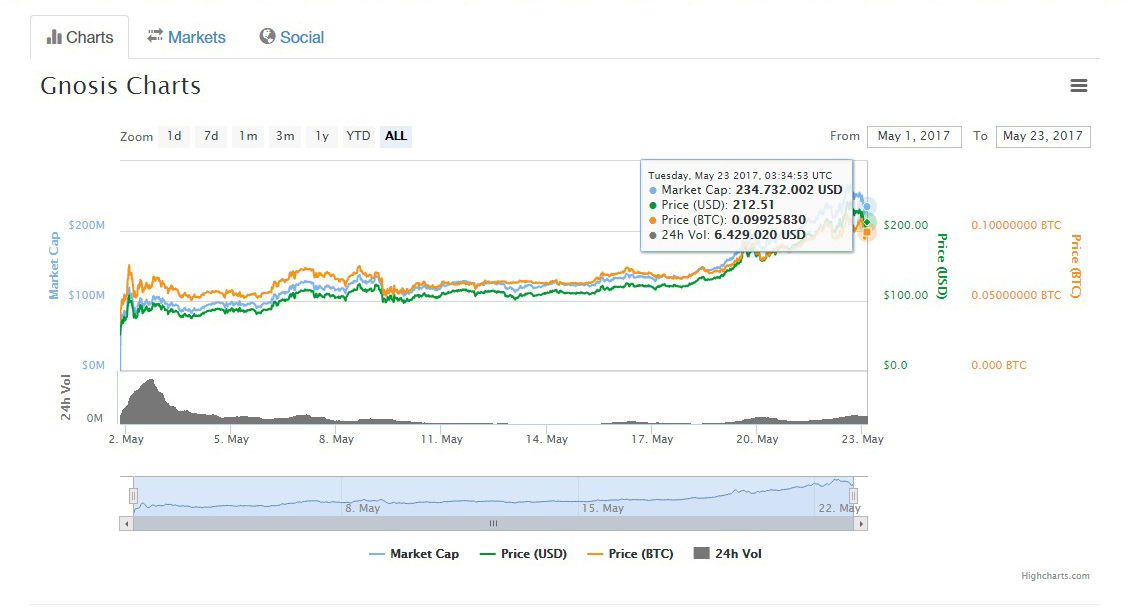Open the Highcharts.com credit link
This screenshot has height=612, width=1126.
coord(1056,576)
